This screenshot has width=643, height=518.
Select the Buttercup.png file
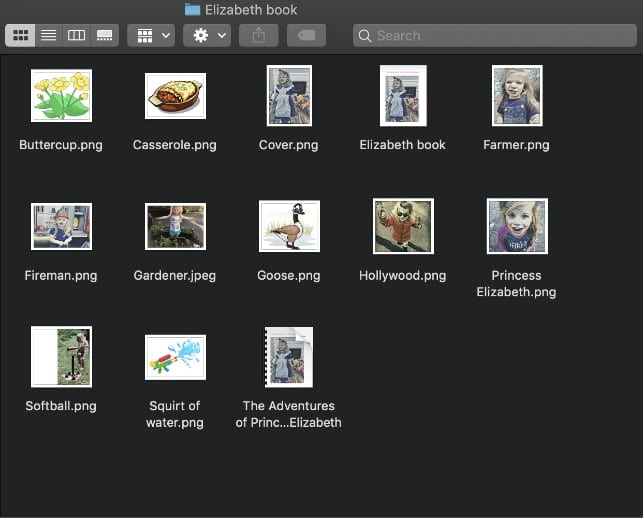point(61,95)
